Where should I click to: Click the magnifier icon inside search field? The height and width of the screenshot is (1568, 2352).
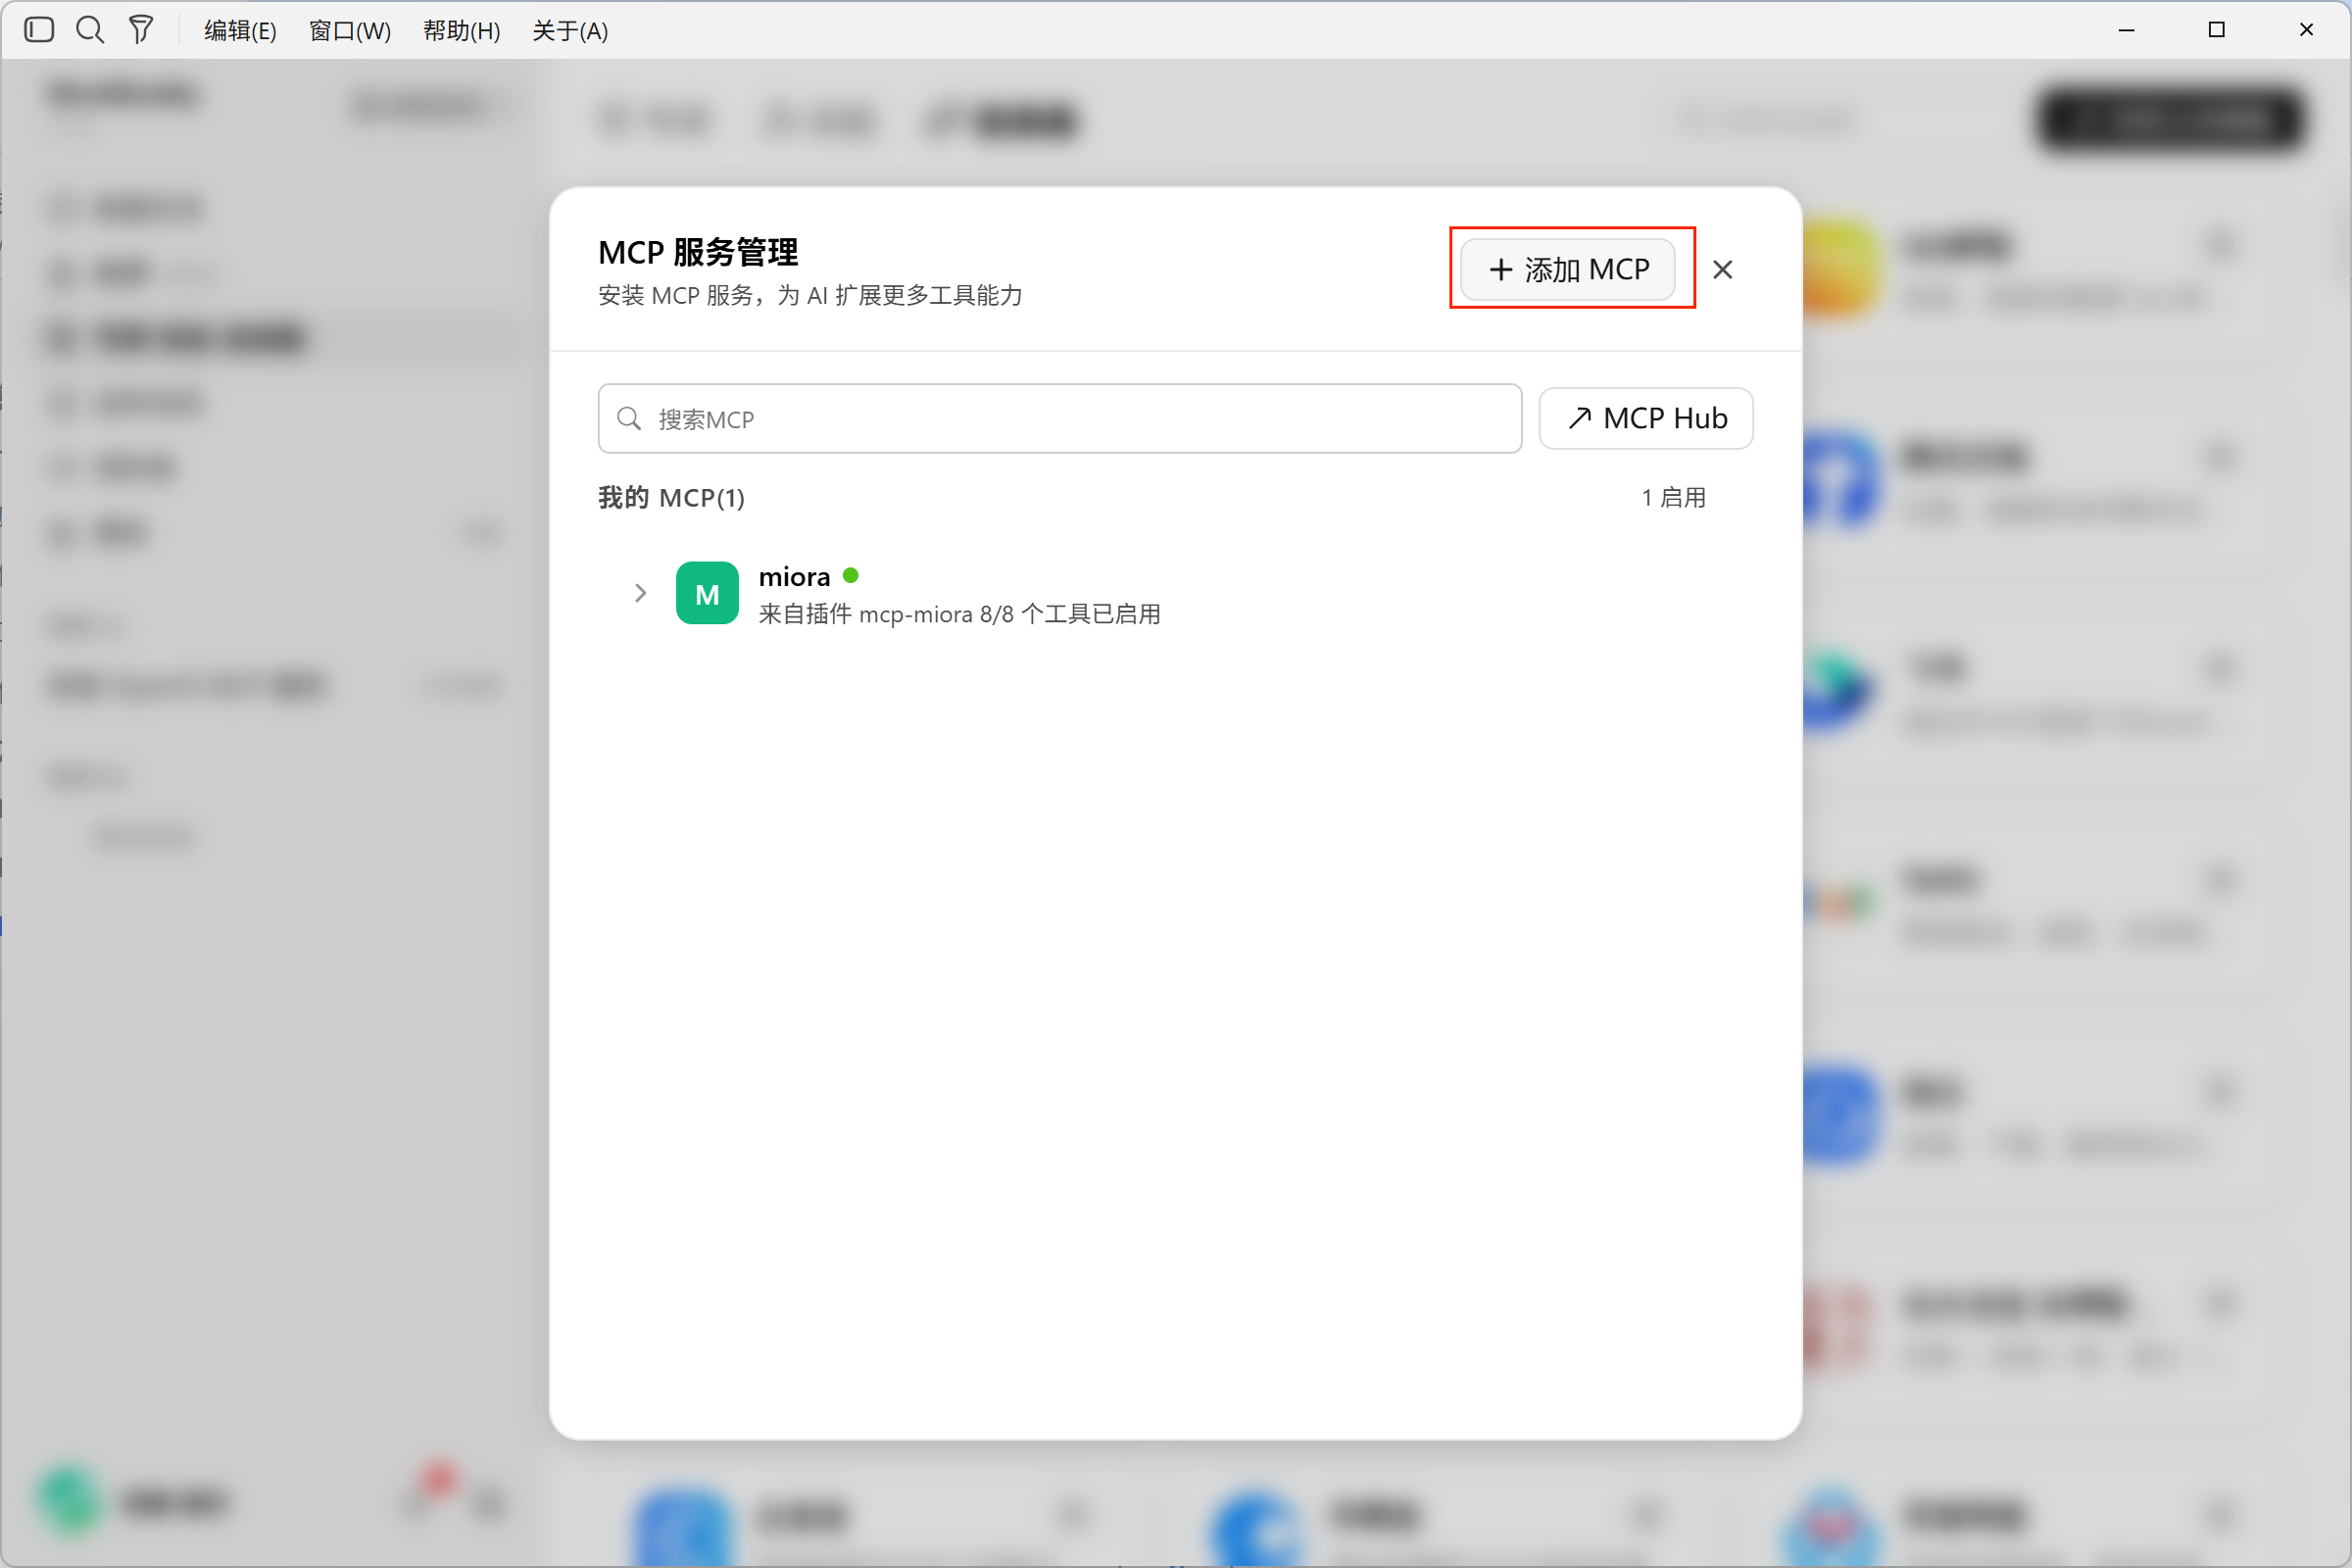click(x=629, y=418)
